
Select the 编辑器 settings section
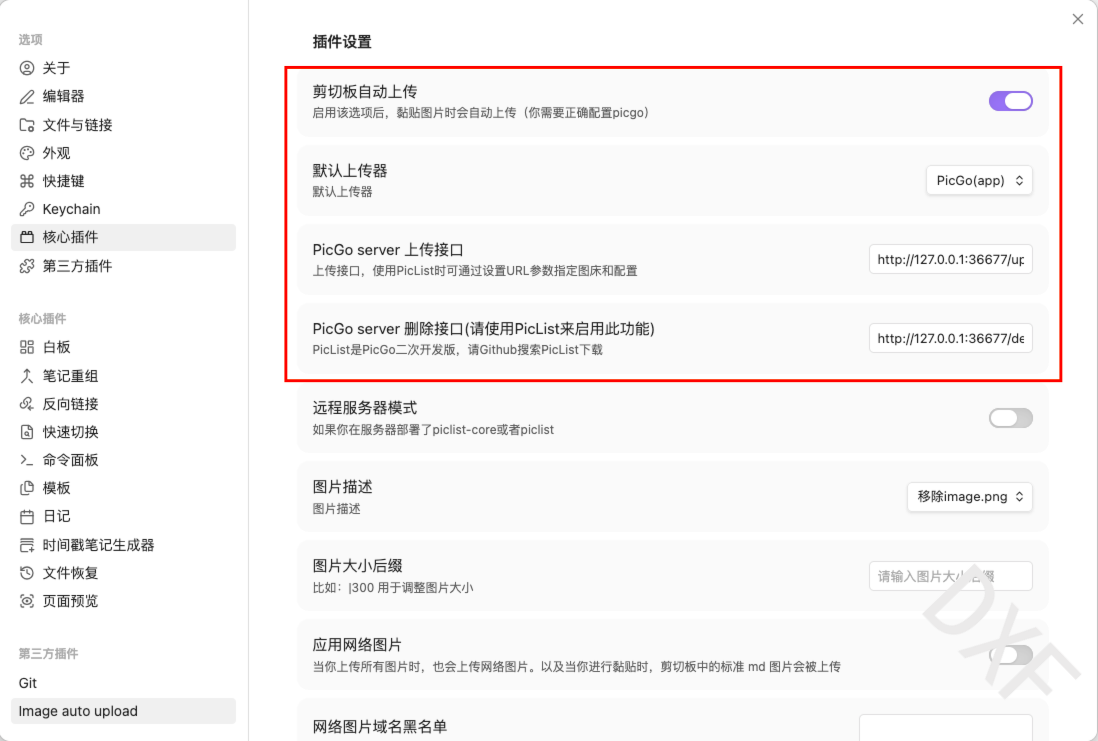[57, 96]
